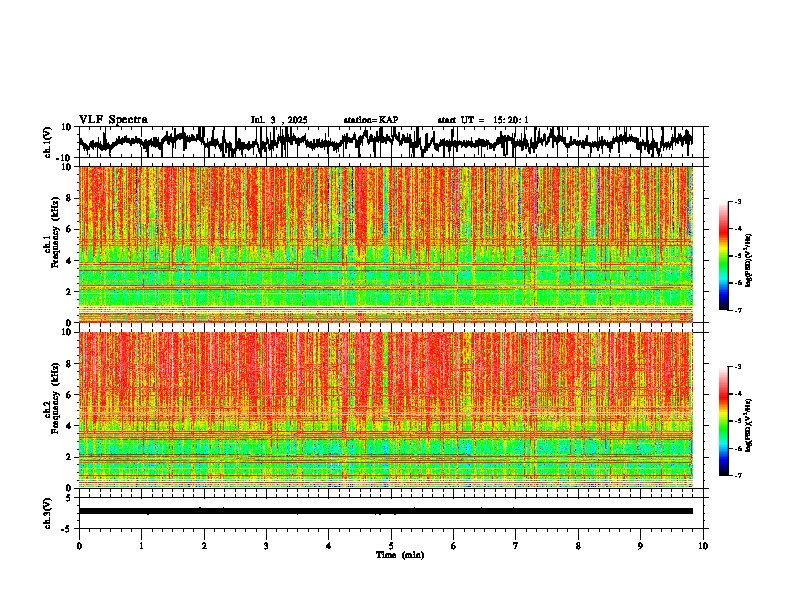Click time axis tick label "6"
The width and height of the screenshot is (792, 612).
(x=454, y=546)
